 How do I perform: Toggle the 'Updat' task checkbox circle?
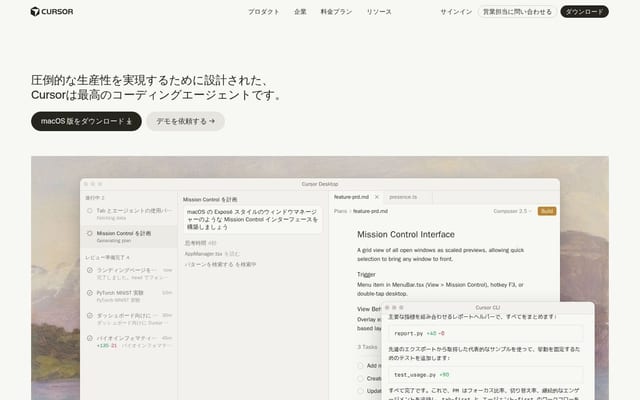pos(360,391)
